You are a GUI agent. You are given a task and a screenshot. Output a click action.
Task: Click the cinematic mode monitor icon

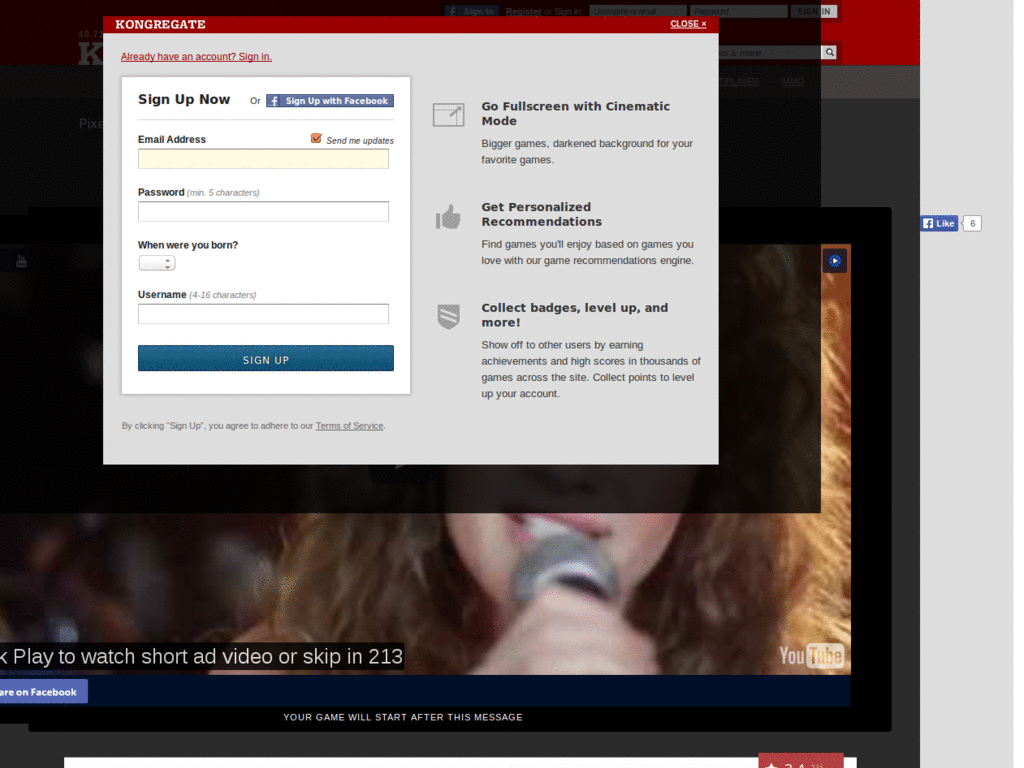448,114
